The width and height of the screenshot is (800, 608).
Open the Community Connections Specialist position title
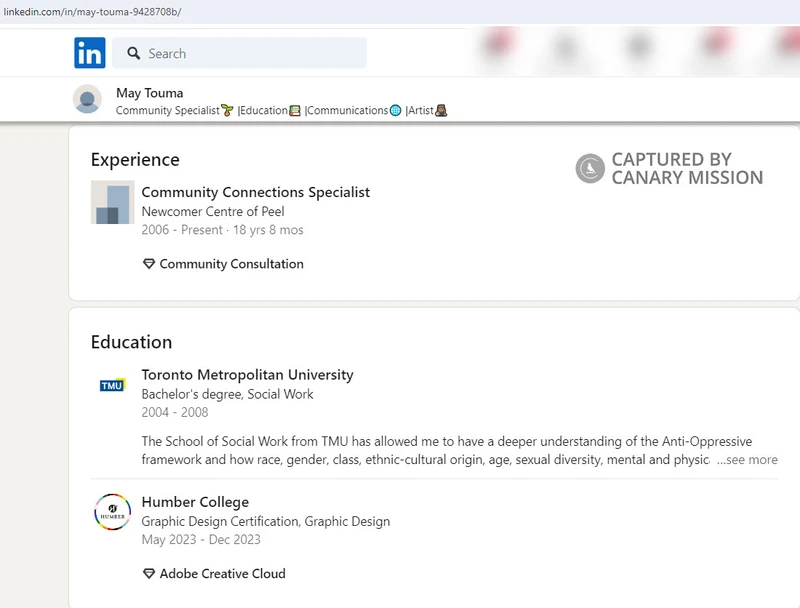255,192
